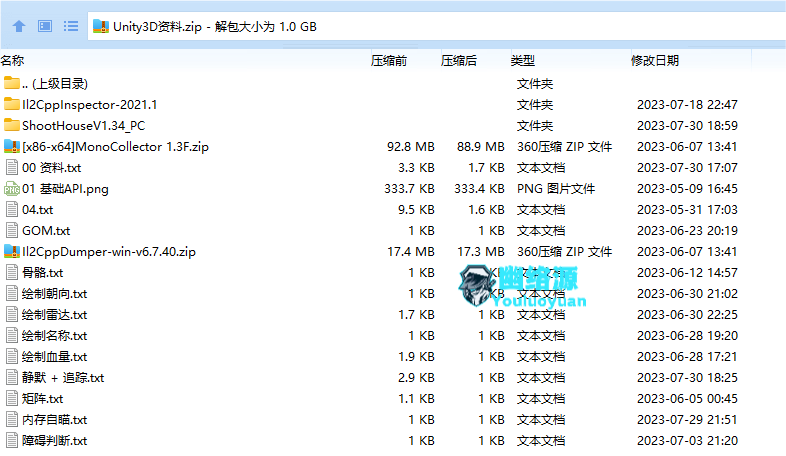Image resolution: width=786 pixels, height=456 pixels.
Task: Click the 内存自瞄.txt document icon
Action: click(12, 420)
